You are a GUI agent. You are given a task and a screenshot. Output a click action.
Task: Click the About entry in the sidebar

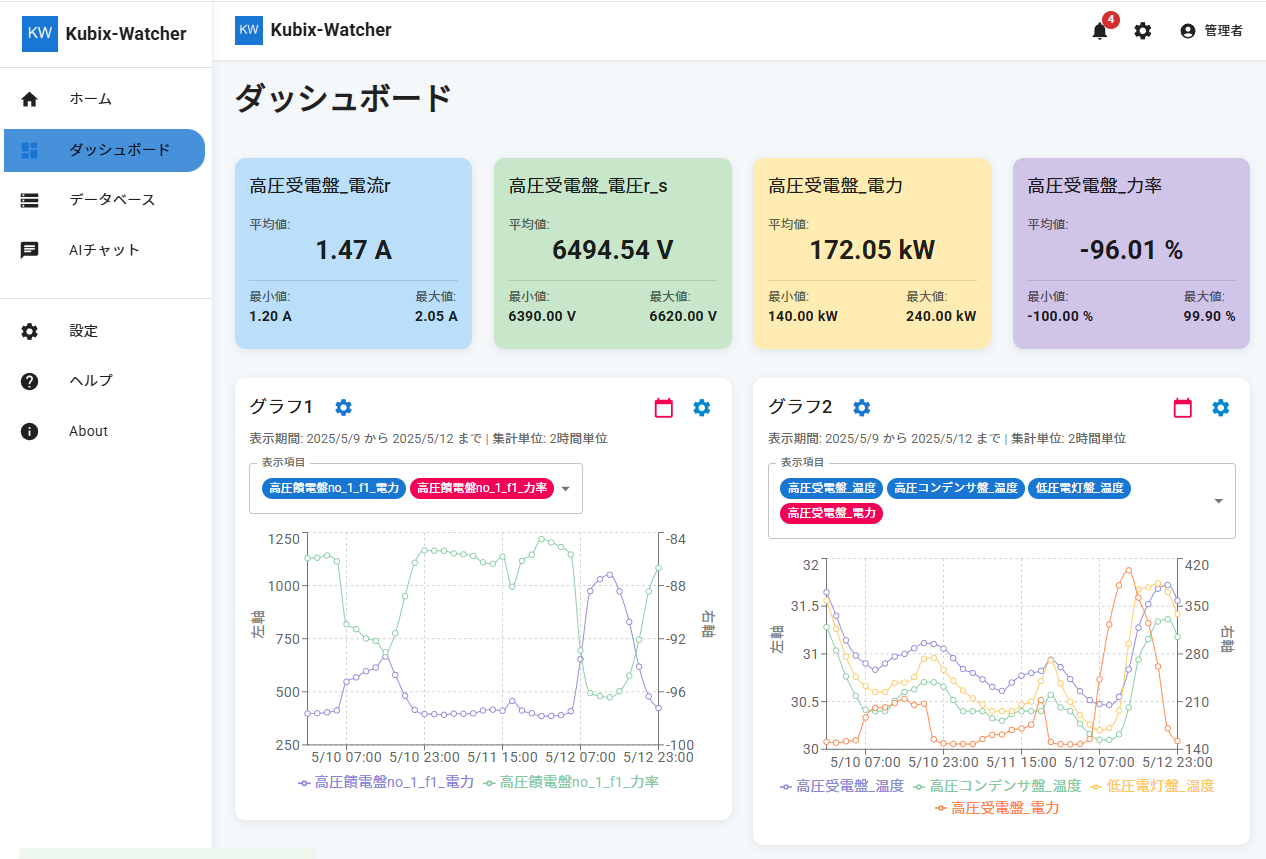pos(88,431)
